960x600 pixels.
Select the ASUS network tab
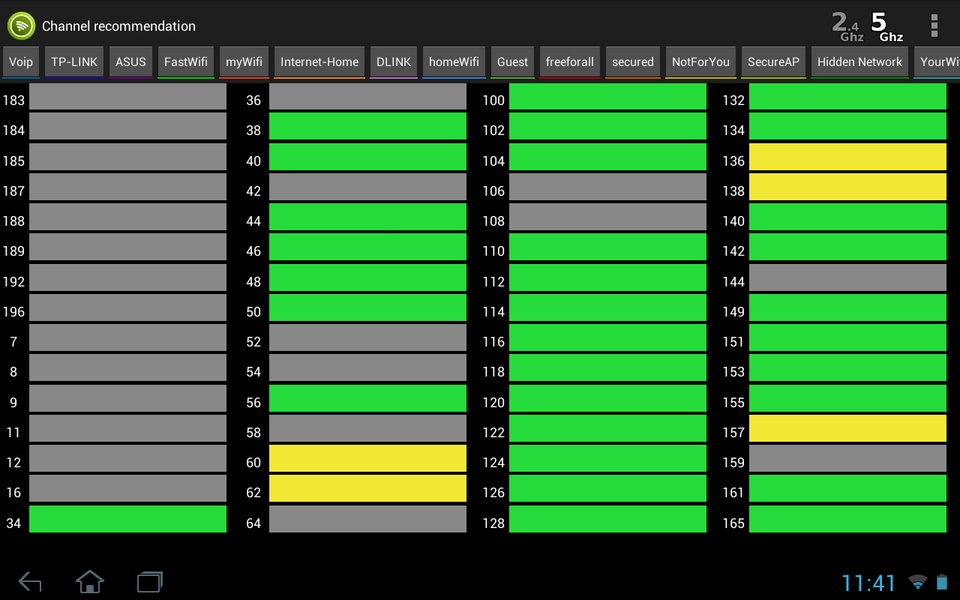[x=130, y=62]
